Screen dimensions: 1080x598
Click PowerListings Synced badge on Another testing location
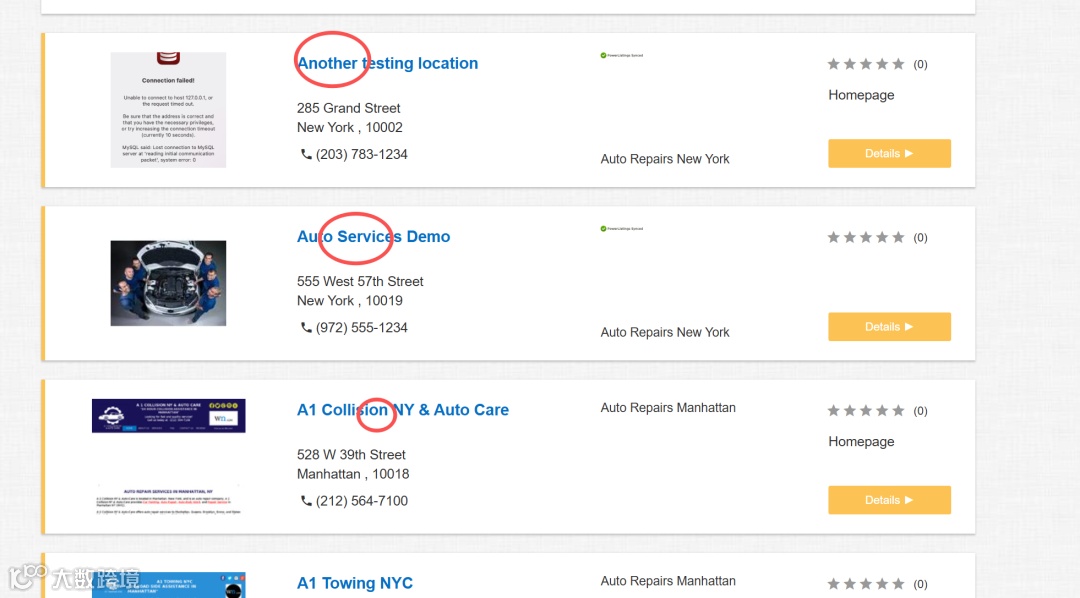621,55
